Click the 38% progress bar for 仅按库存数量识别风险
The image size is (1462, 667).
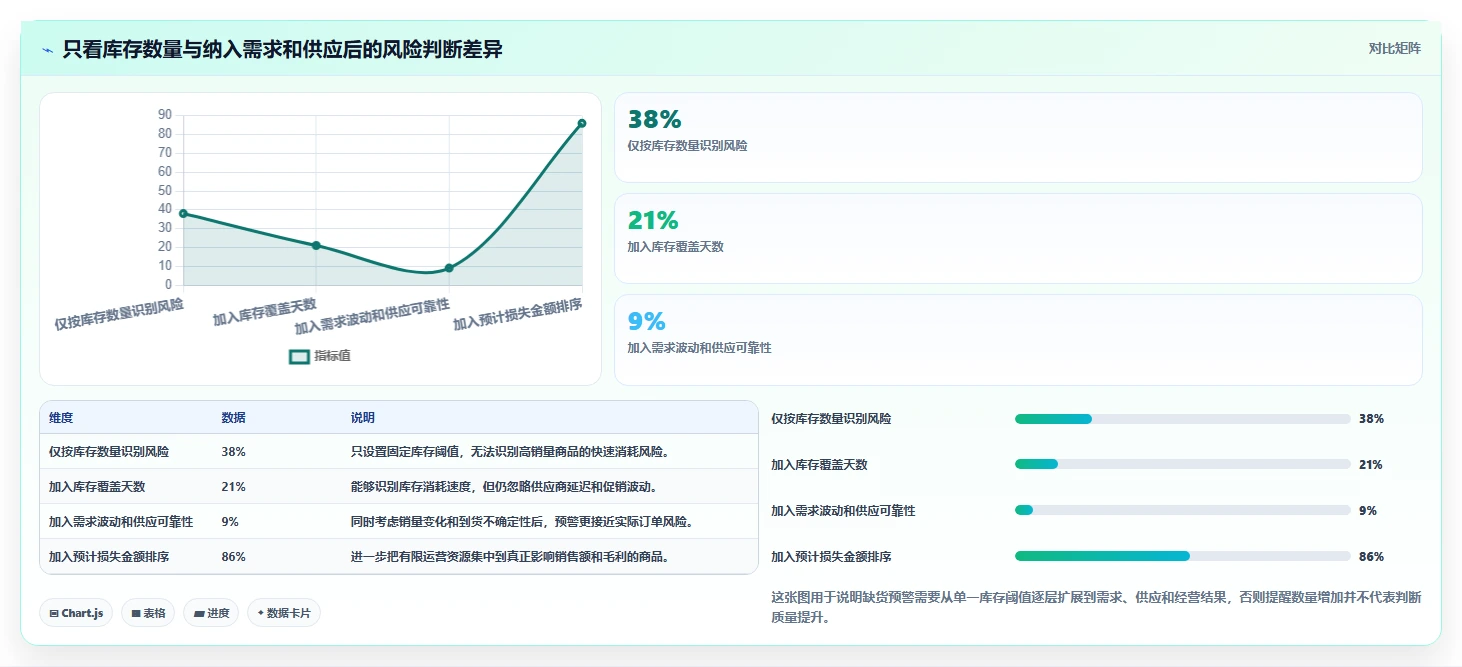coord(1183,419)
